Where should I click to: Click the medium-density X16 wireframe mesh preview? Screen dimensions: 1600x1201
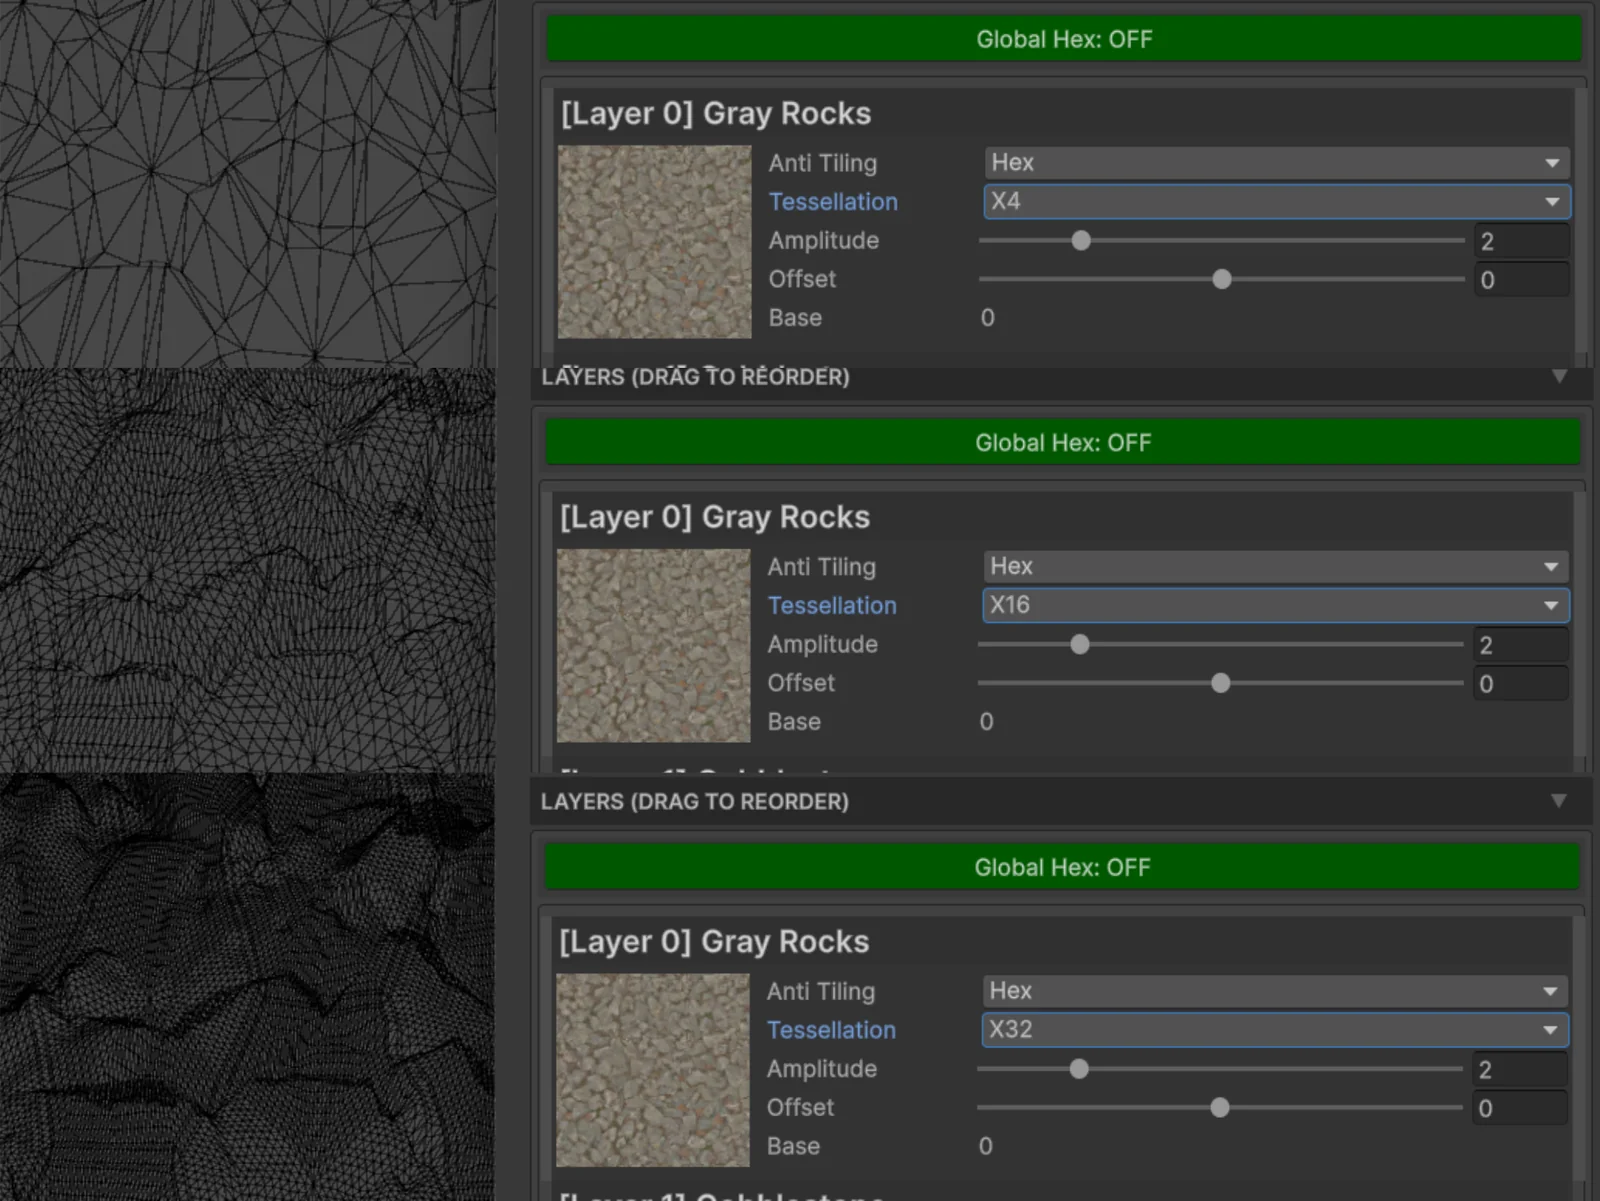coord(248,570)
